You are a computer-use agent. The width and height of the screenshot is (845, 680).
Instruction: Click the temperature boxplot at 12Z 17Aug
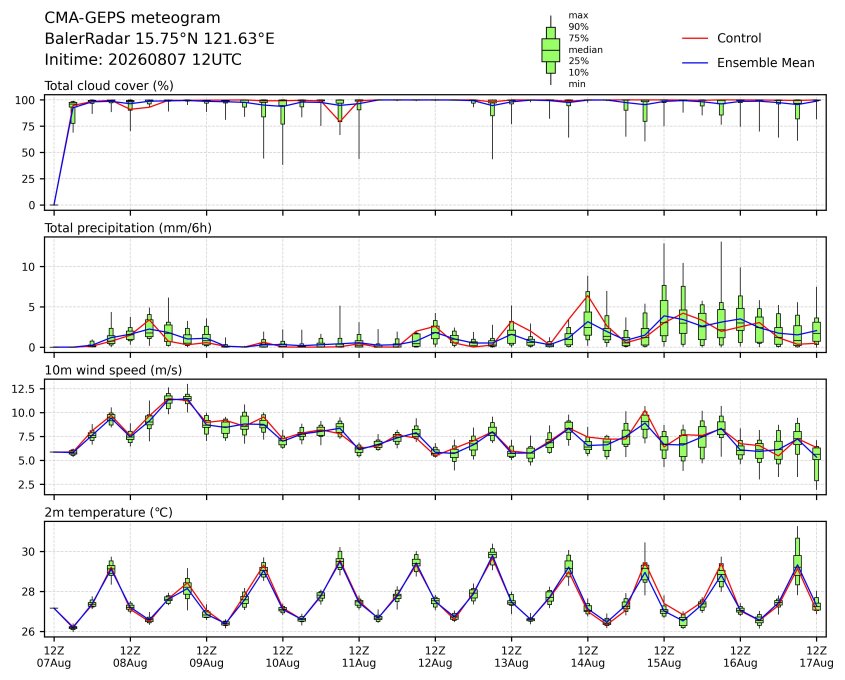pyautogui.click(x=816, y=603)
